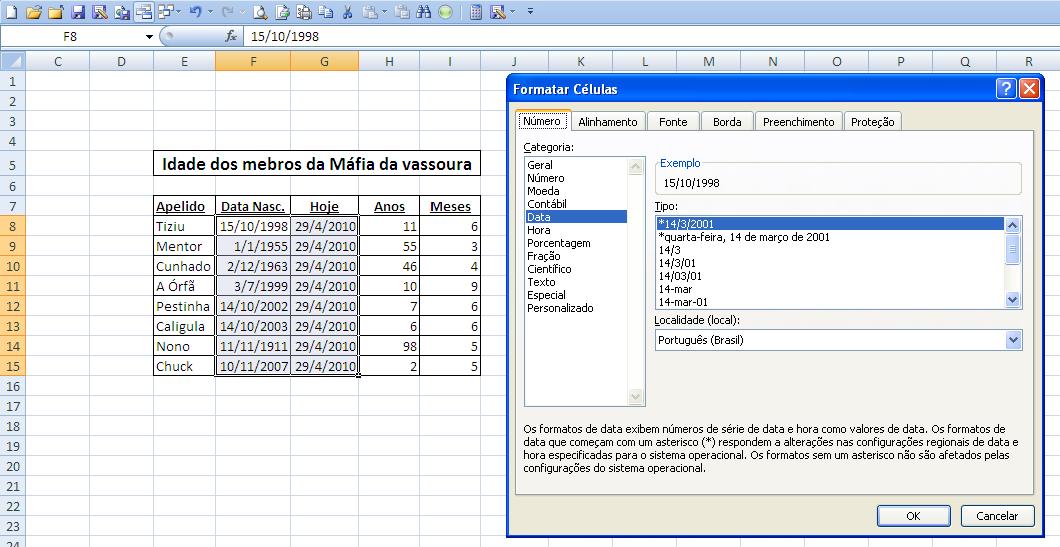Switch to the Número tab

(x=543, y=122)
